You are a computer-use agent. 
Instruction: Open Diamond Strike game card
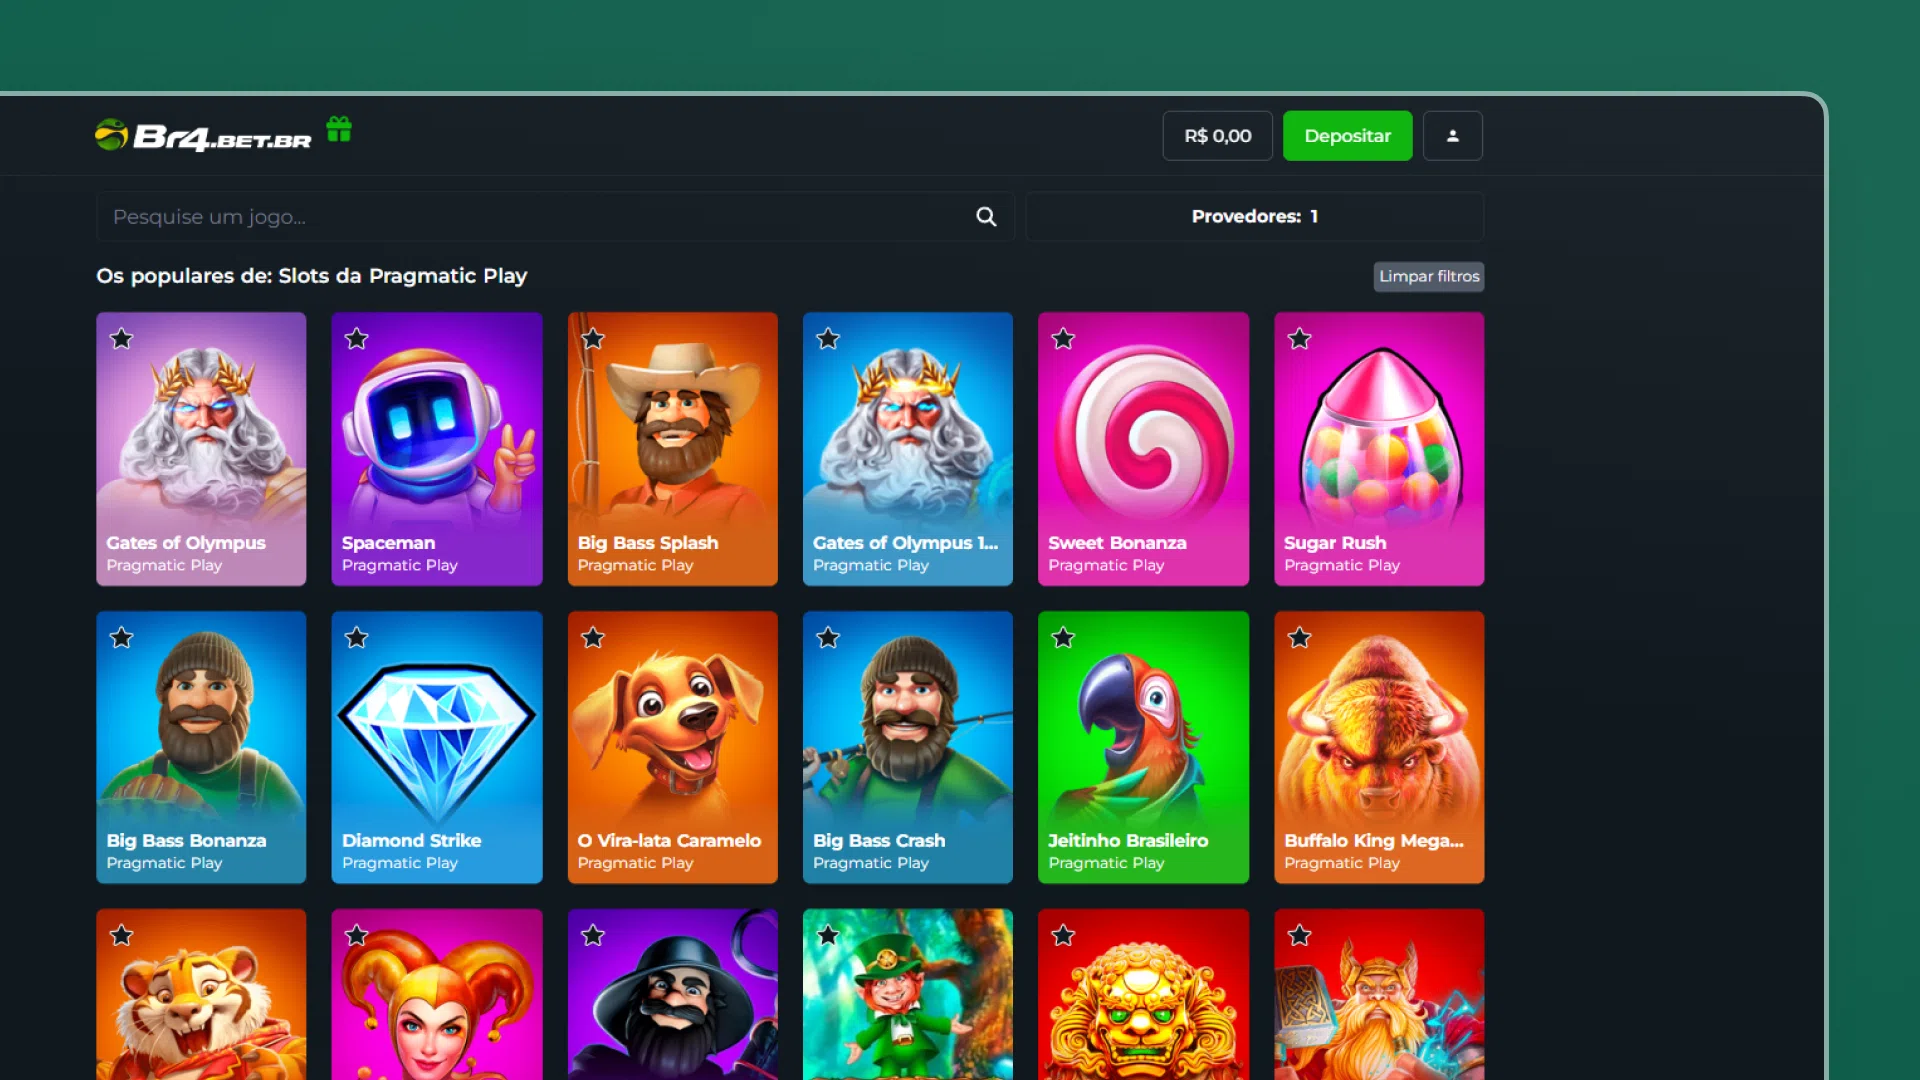coord(437,747)
